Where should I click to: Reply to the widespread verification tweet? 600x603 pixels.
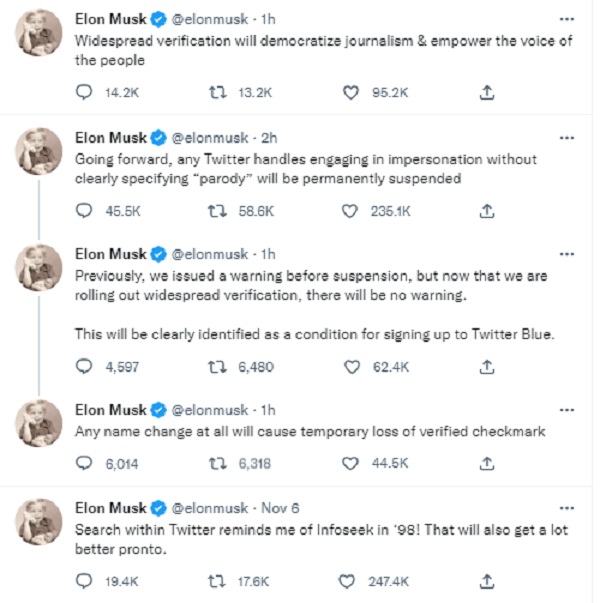[85, 92]
